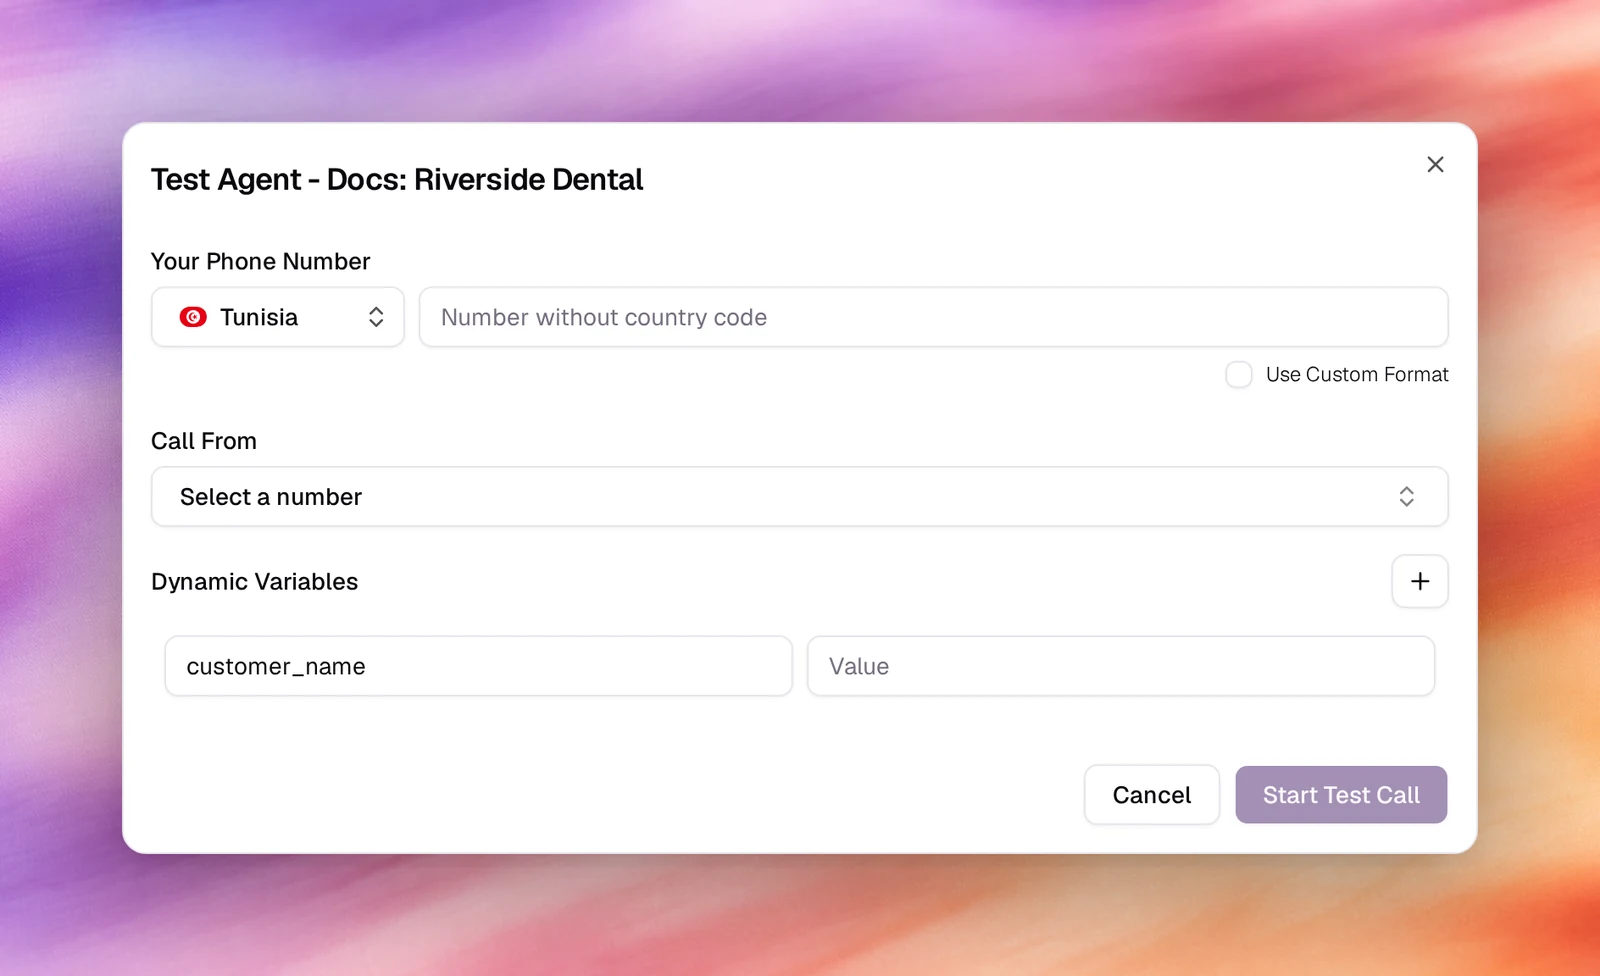This screenshot has width=1600, height=976.
Task: Cancel the test call dialog
Action: 1152,795
